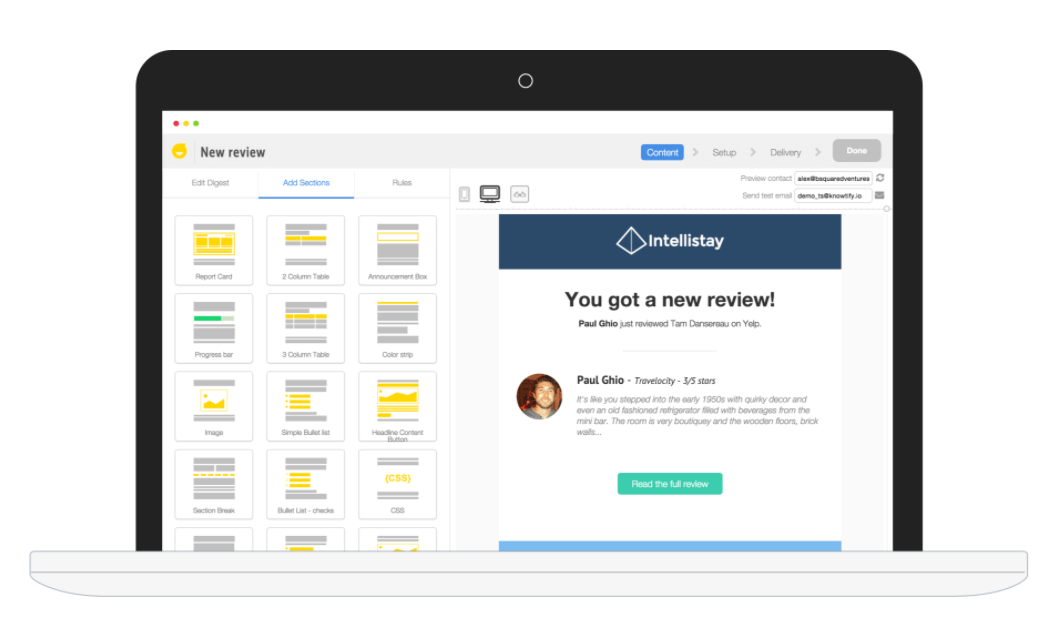Switch to mobile preview mode
The image size is (1043, 624).
pyautogui.click(x=464, y=194)
